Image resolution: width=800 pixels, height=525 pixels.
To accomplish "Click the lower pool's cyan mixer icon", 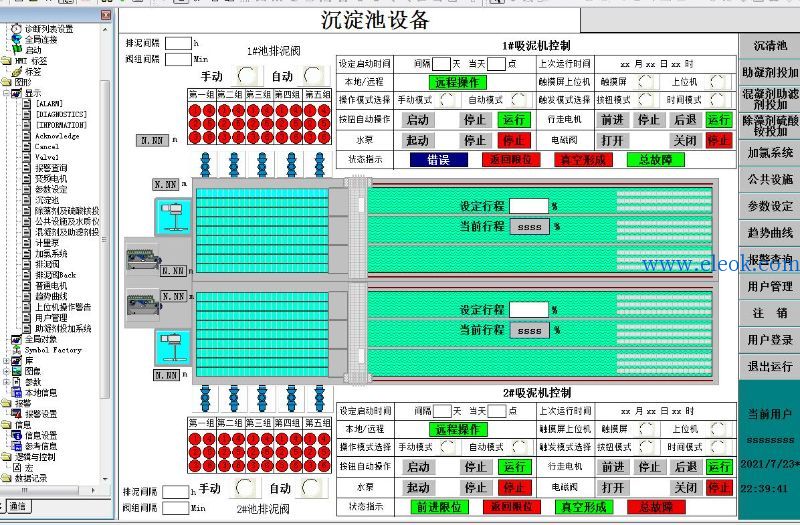I will point(173,347).
